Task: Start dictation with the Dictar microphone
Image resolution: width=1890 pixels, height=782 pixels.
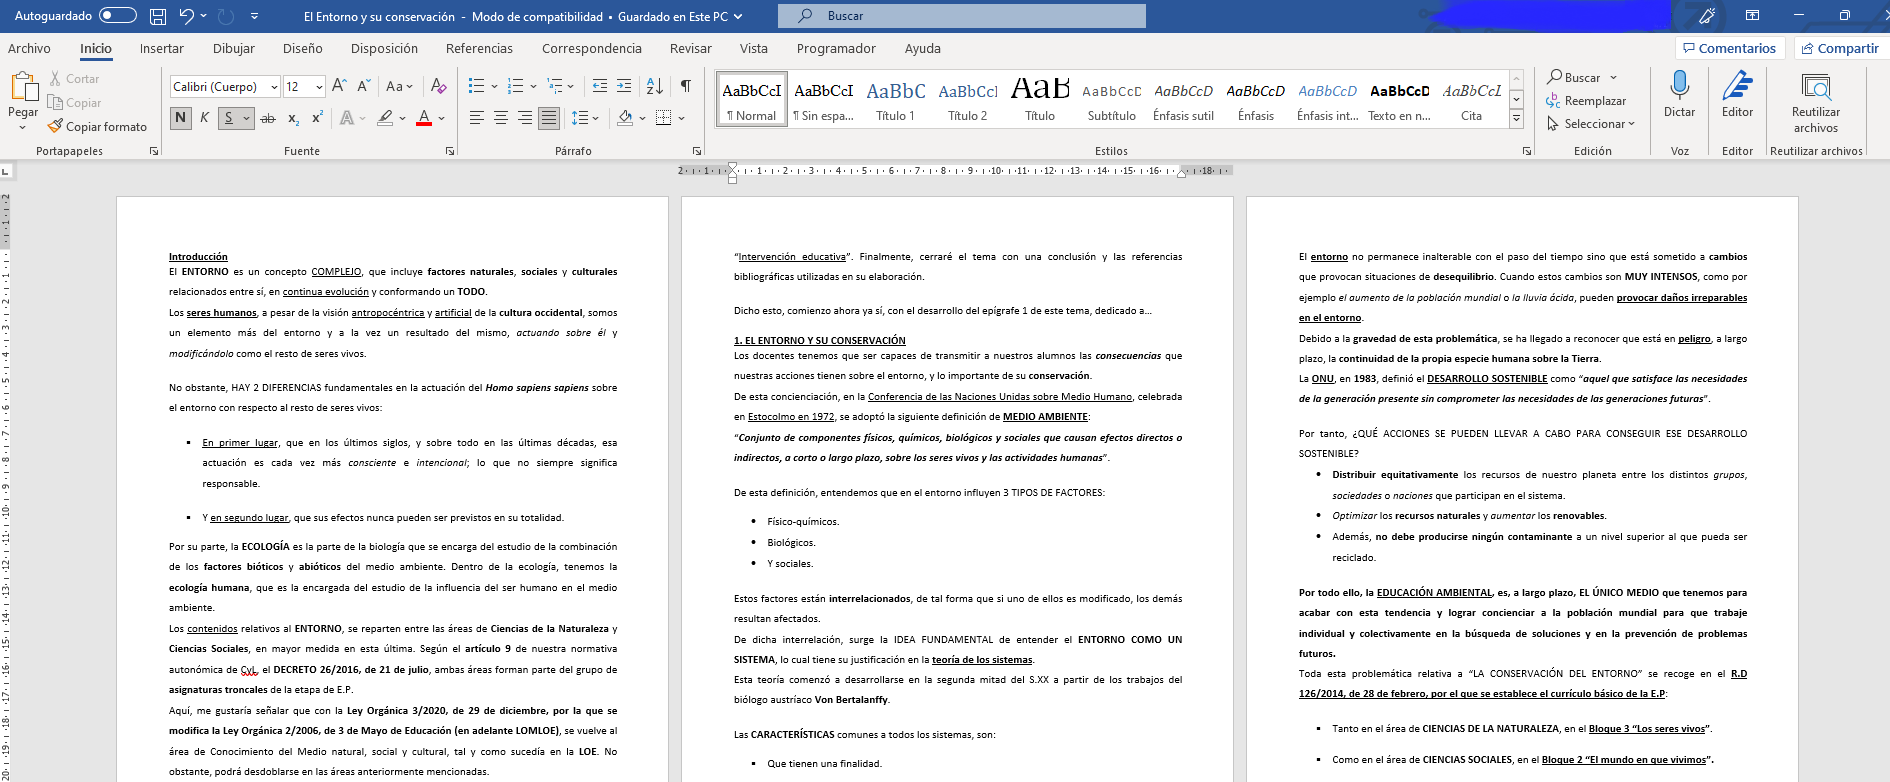Action: (x=1680, y=95)
